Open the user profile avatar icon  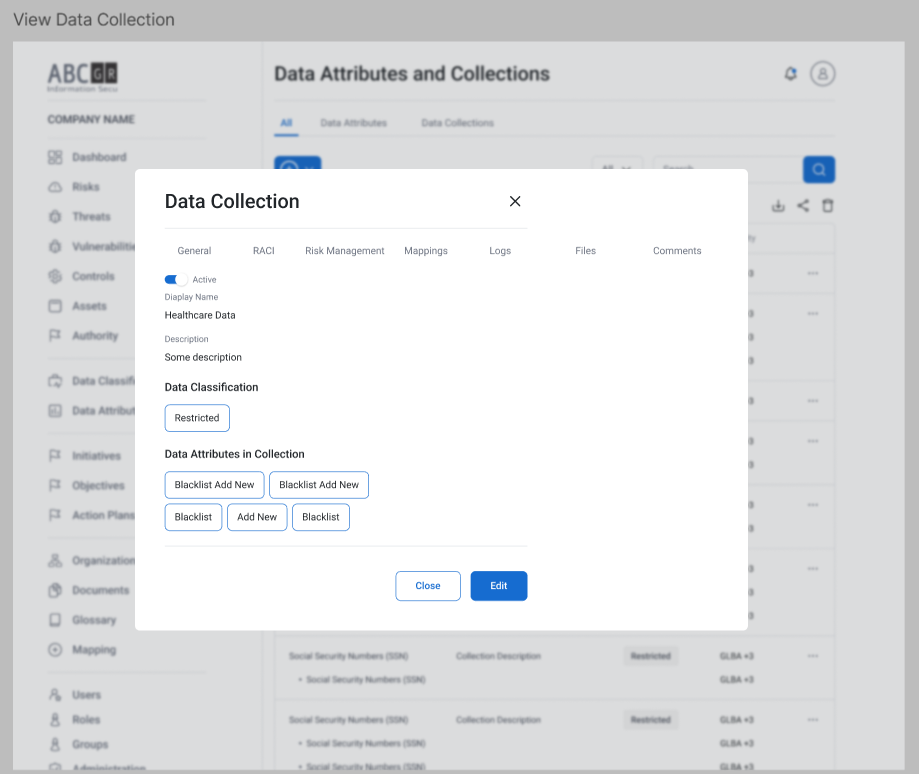pos(822,74)
